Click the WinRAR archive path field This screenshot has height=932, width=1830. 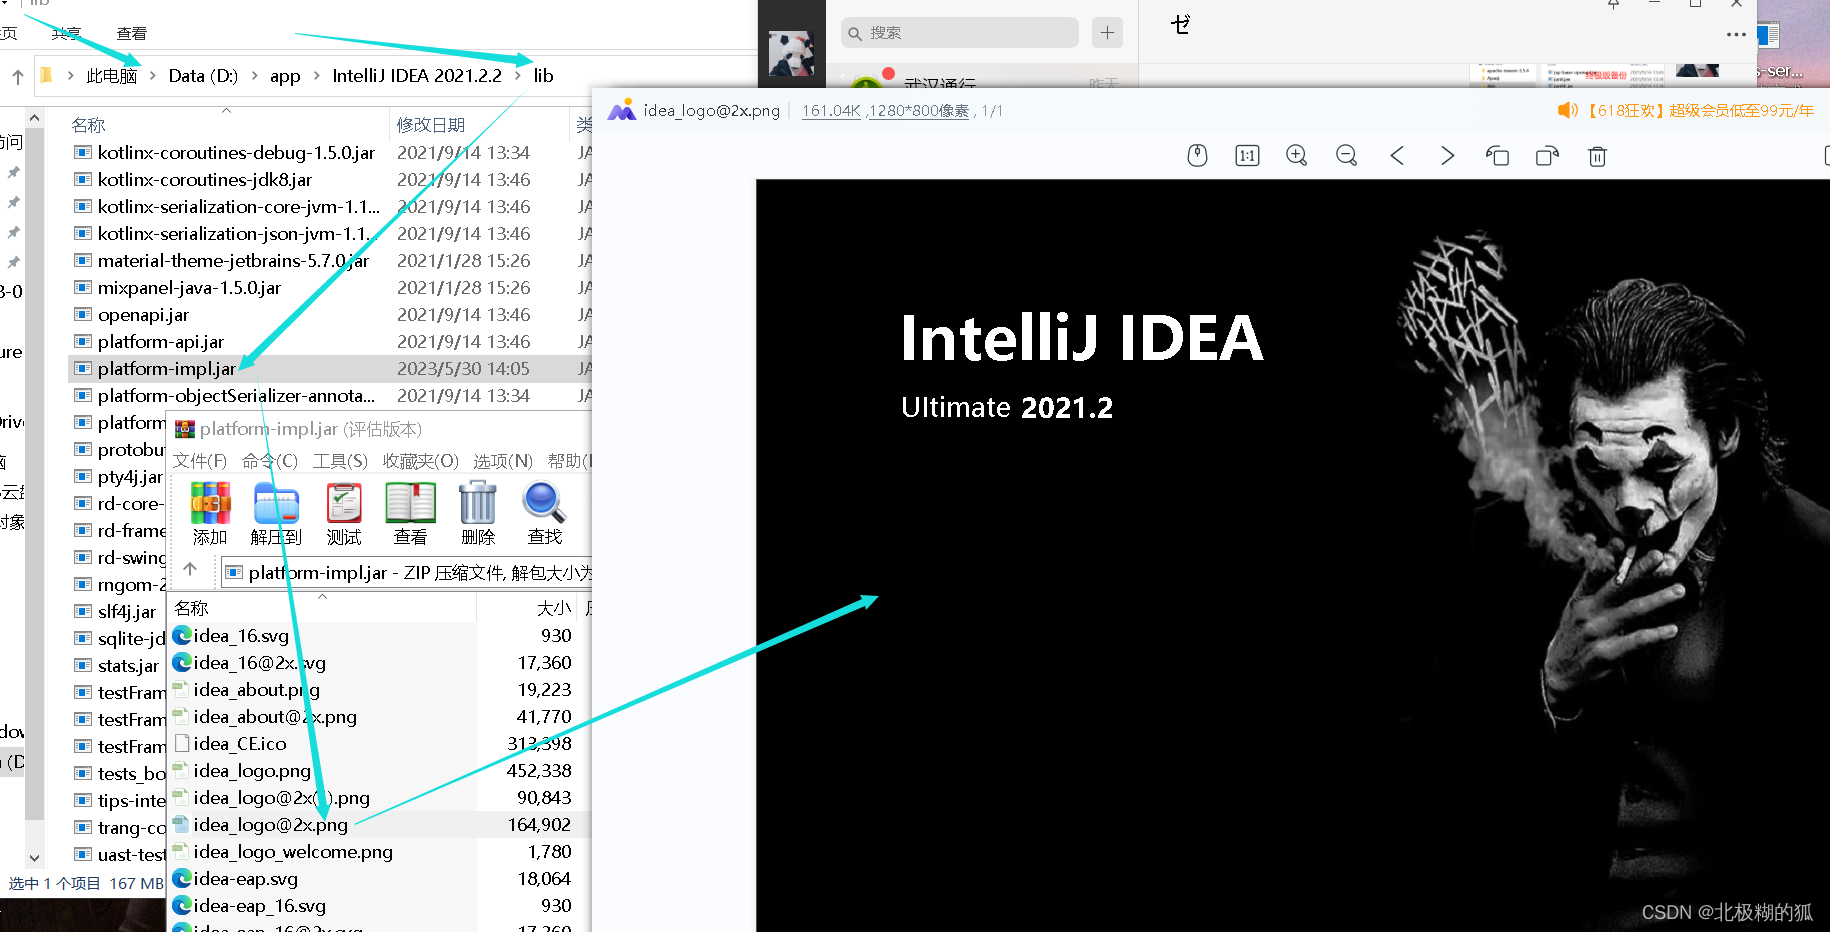[x=408, y=573]
